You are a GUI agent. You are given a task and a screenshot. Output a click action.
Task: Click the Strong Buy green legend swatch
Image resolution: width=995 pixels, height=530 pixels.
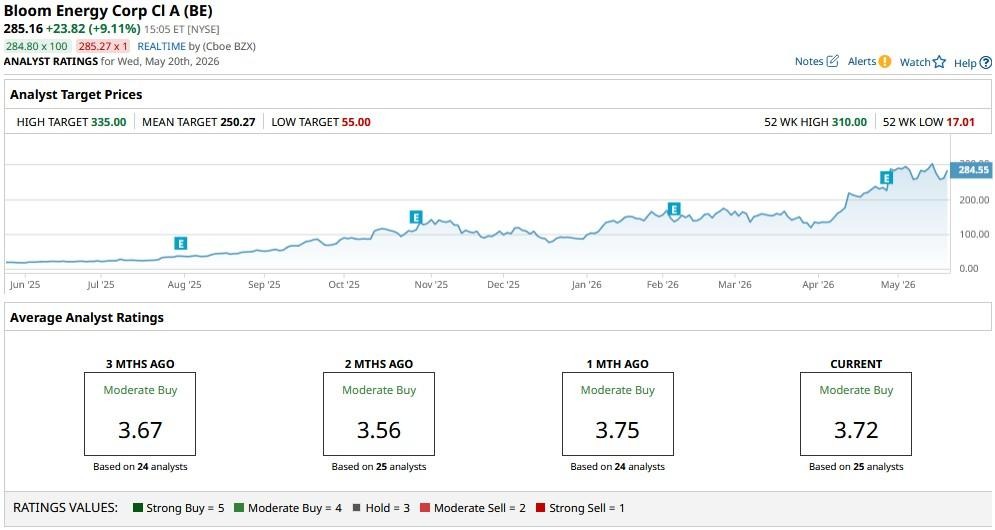point(138,508)
